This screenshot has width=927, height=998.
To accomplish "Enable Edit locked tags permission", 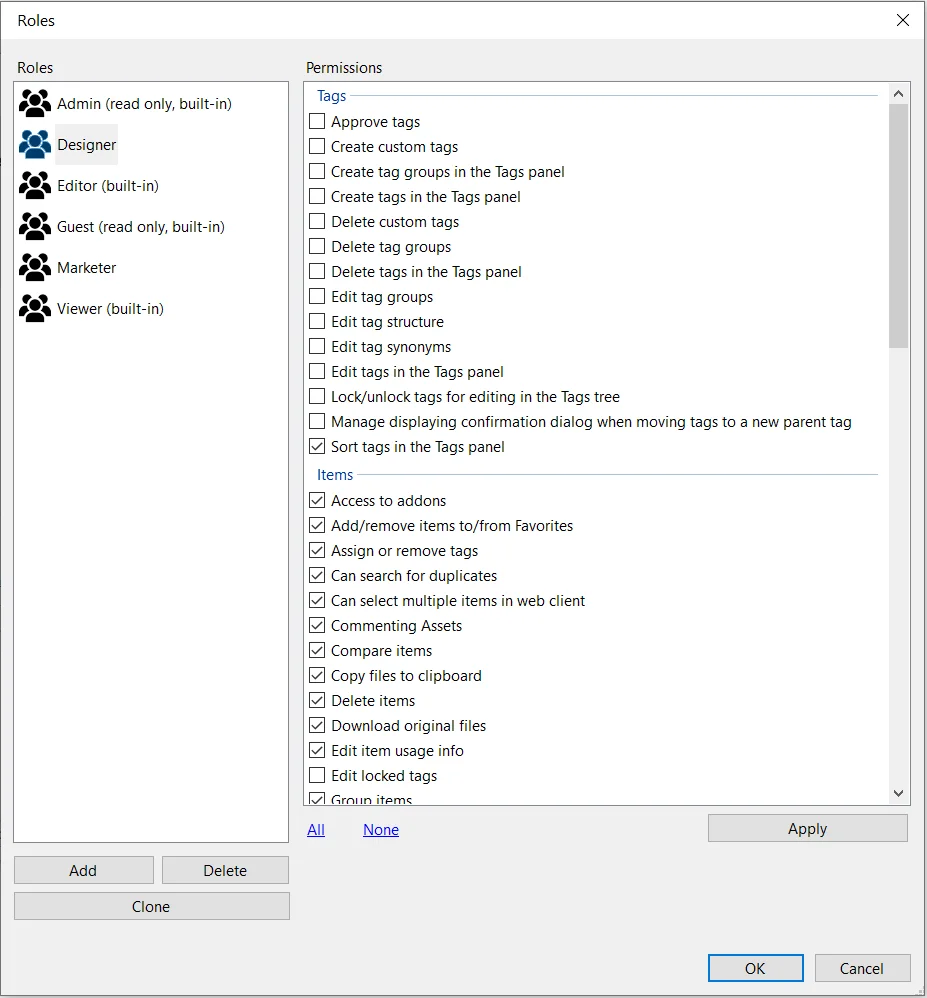I will (317, 775).
